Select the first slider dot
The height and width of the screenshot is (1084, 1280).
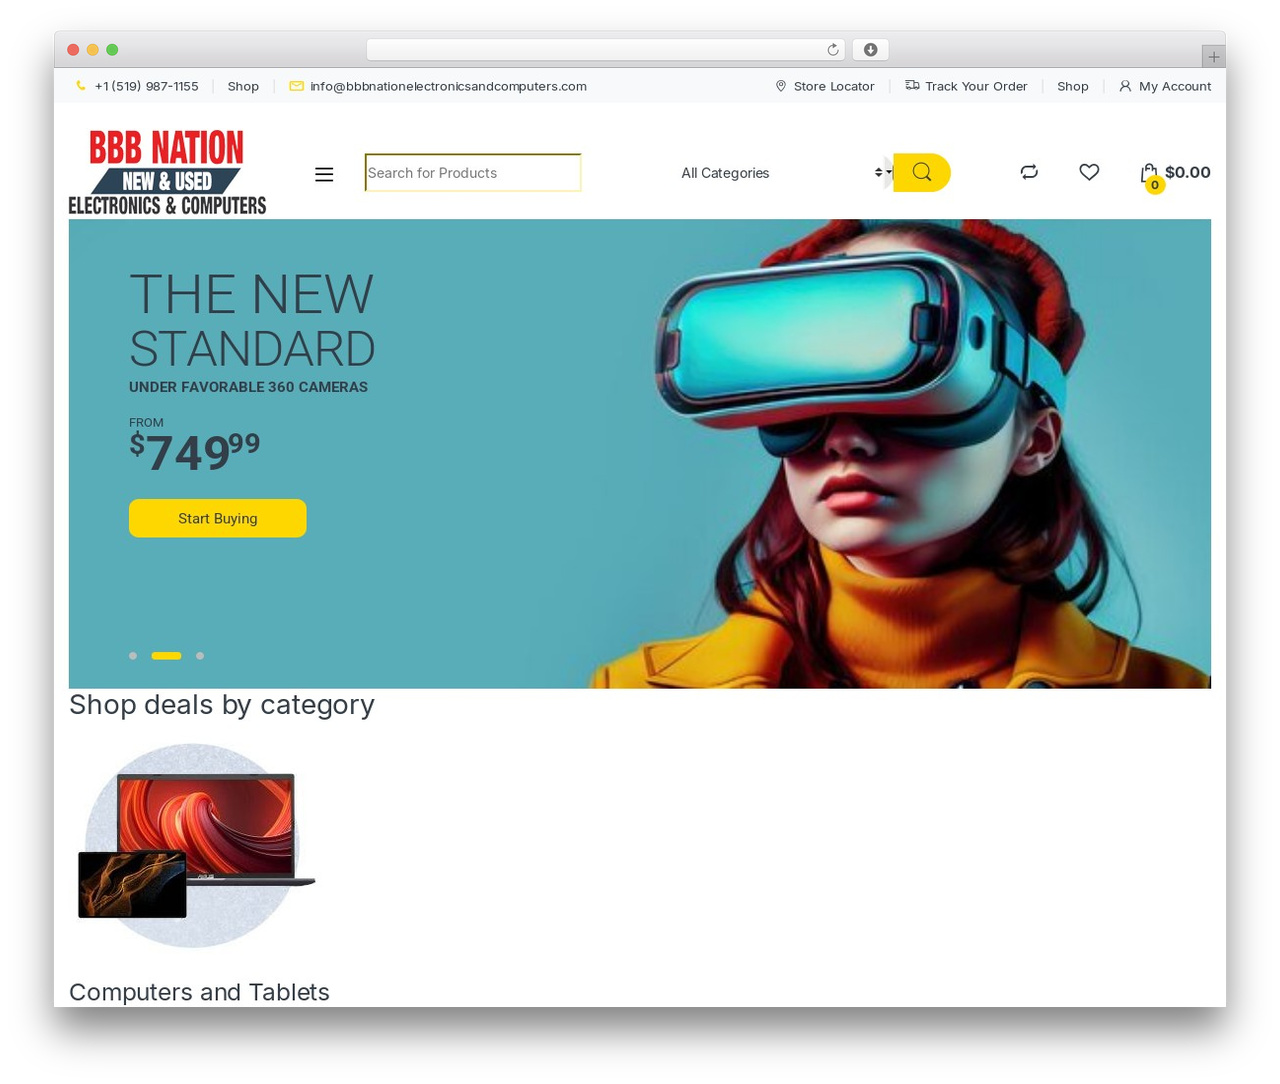(x=133, y=656)
